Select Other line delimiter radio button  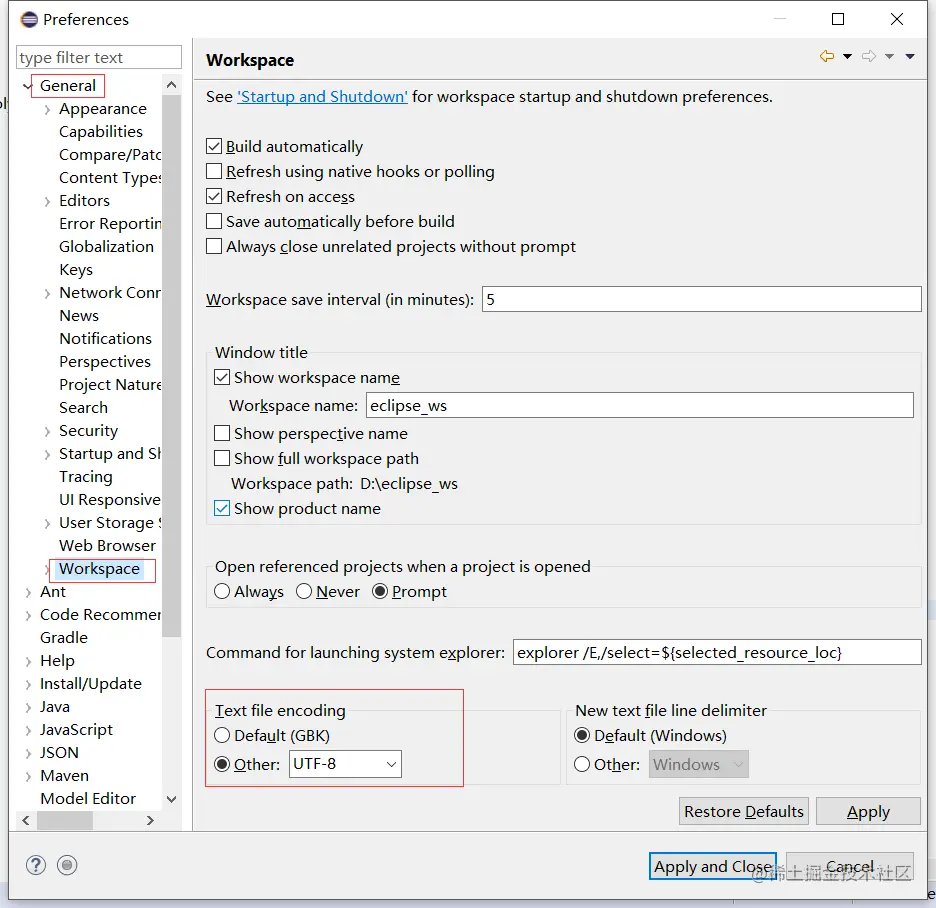[x=581, y=765]
